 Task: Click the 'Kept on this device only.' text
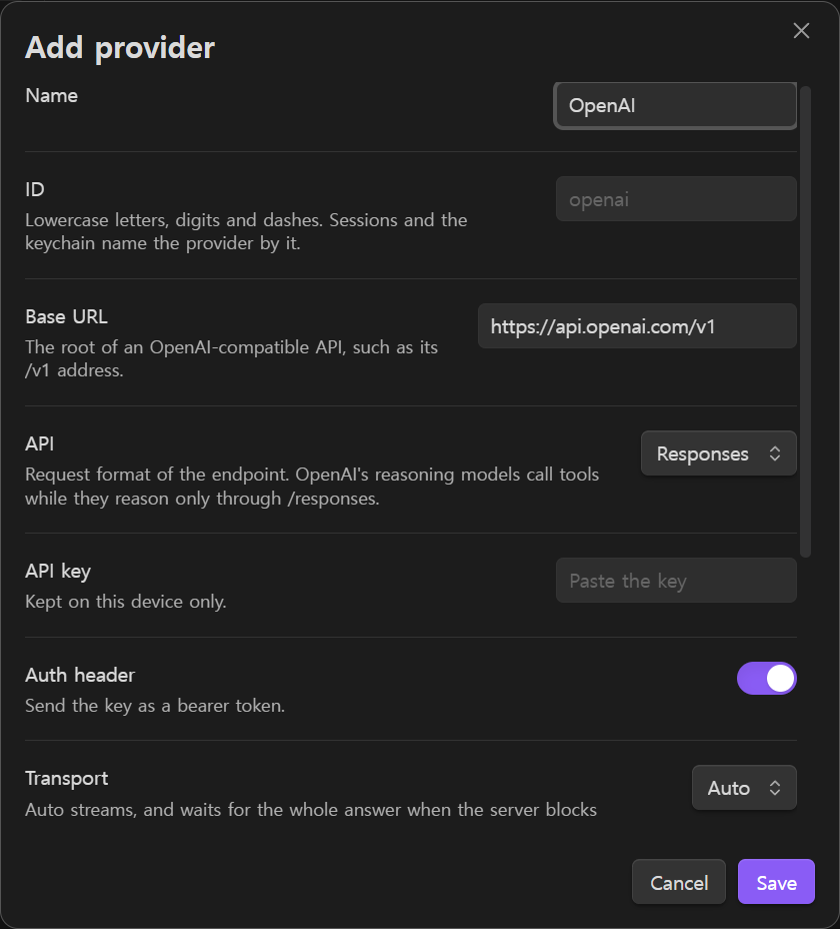[x=126, y=602]
